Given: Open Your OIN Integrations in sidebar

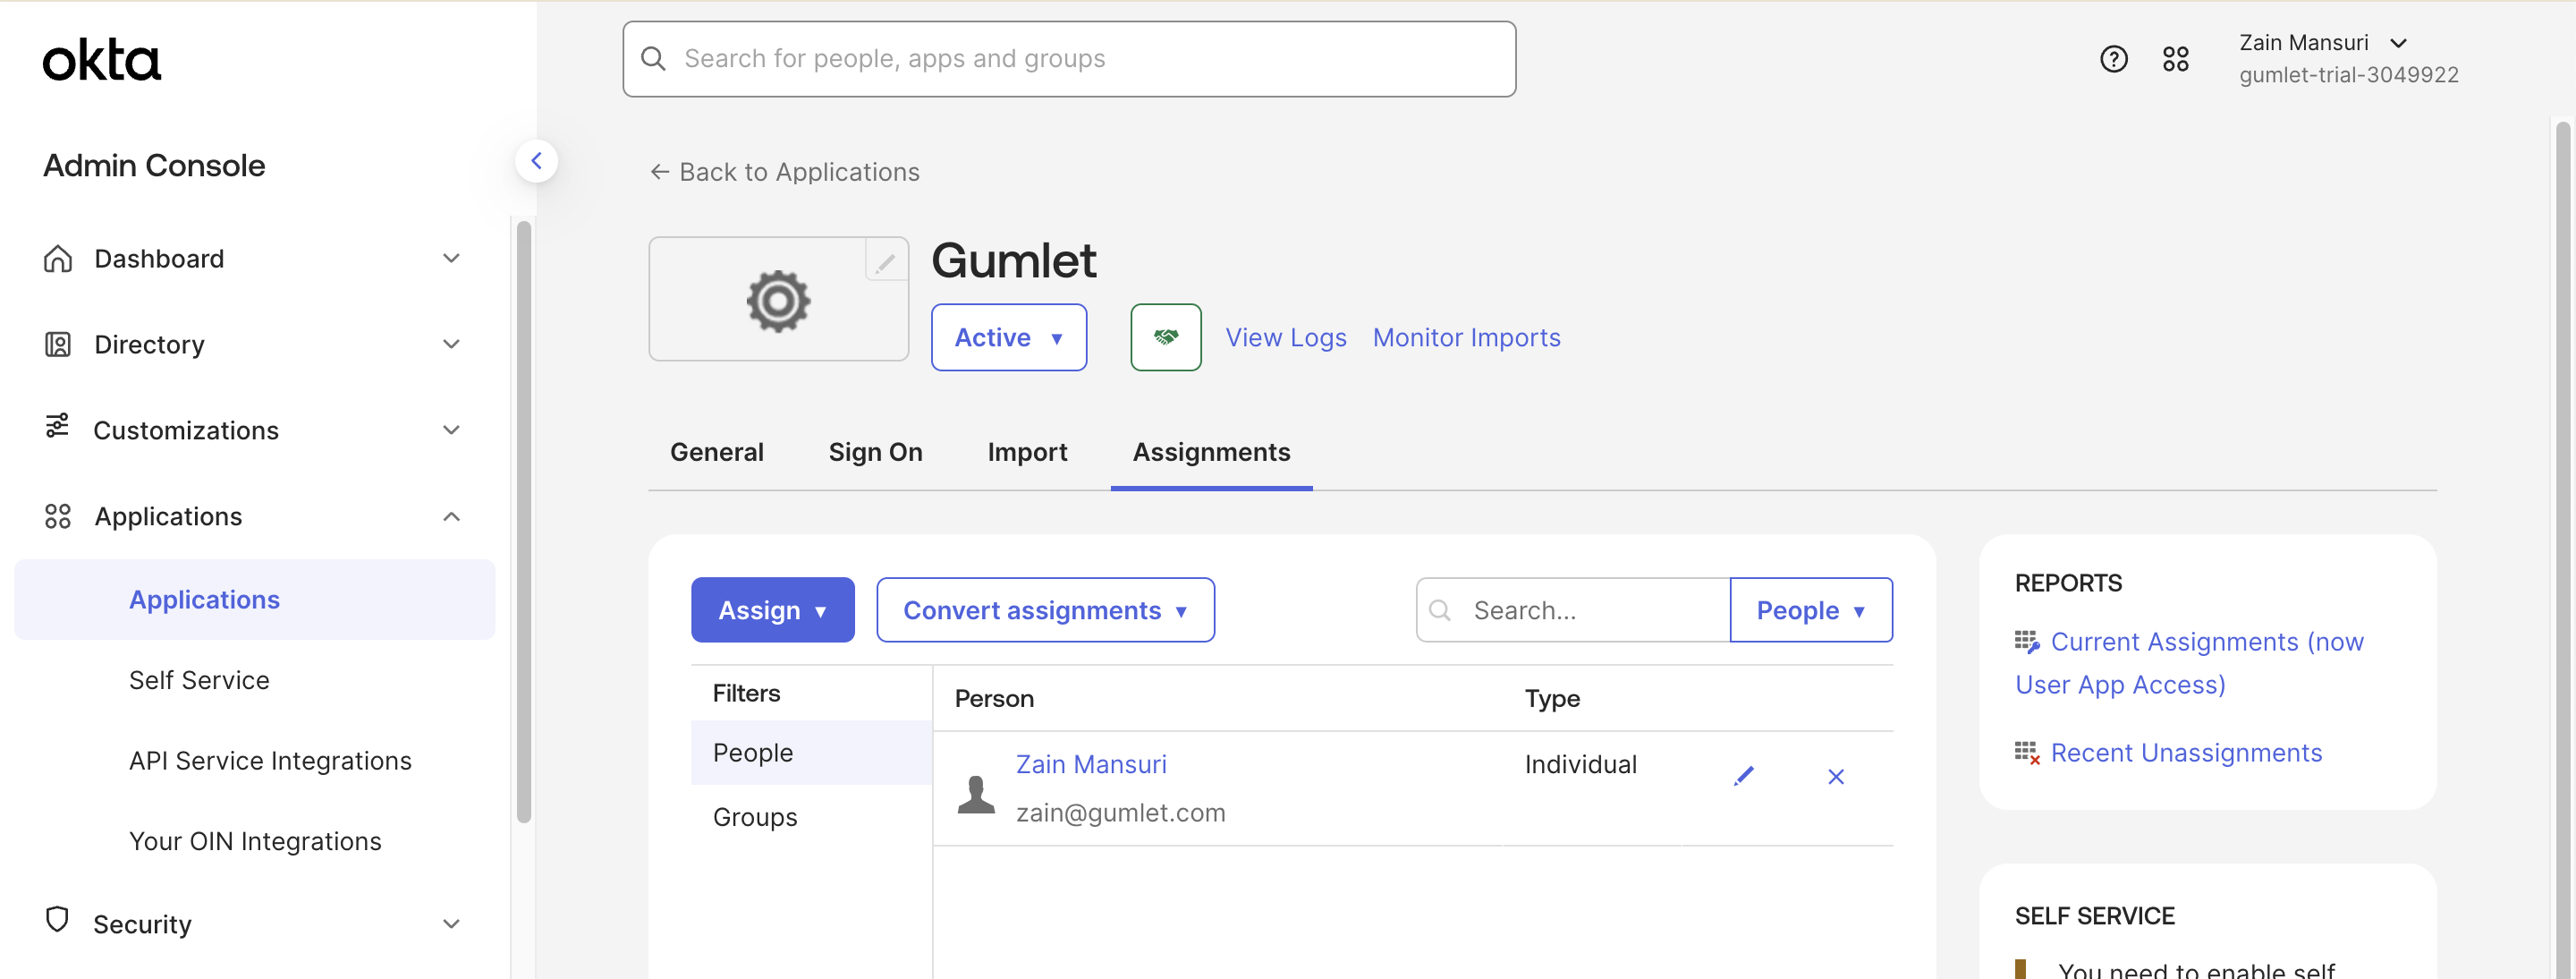Looking at the screenshot, I should tap(255, 841).
